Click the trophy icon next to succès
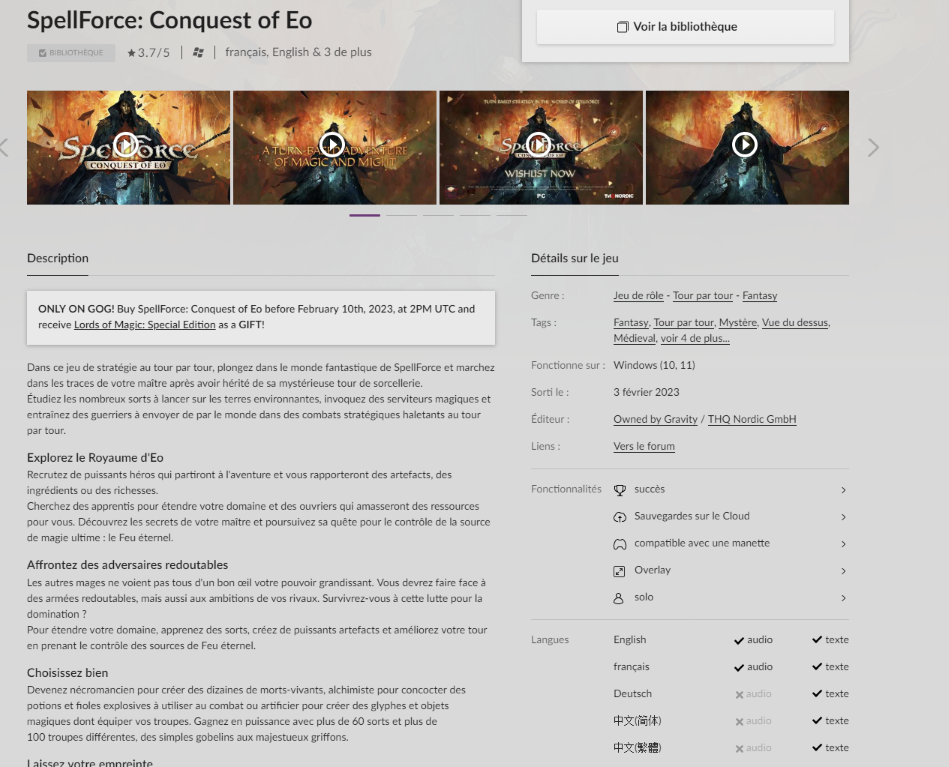Screen dimensions: 949x767 pyautogui.click(x=620, y=490)
